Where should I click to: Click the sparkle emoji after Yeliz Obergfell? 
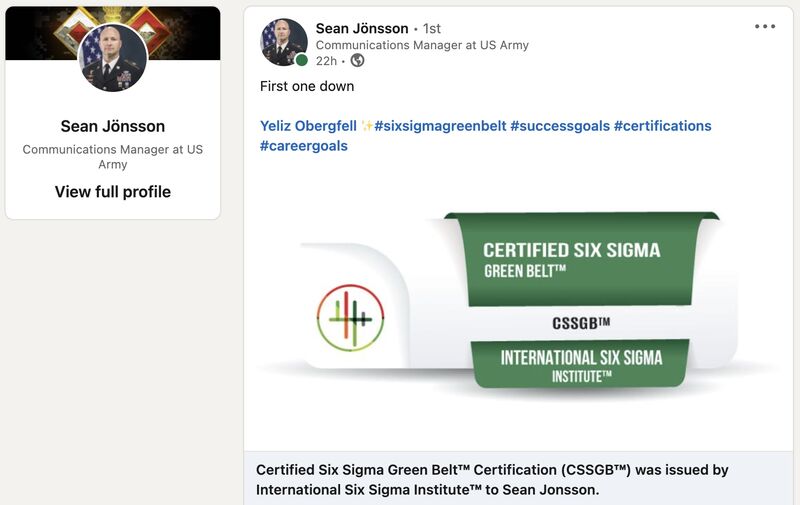[x=366, y=126]
